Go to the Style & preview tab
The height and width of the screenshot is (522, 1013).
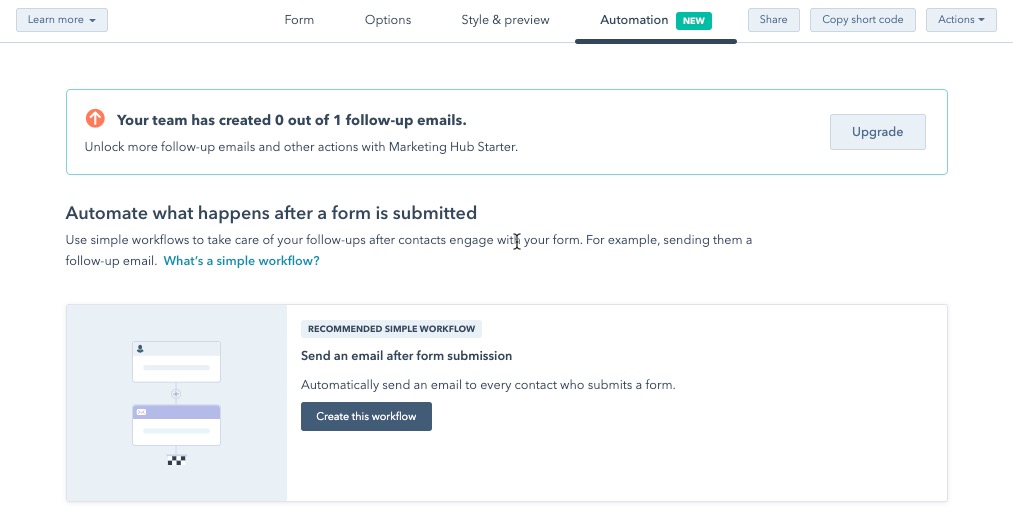(505, 20)
